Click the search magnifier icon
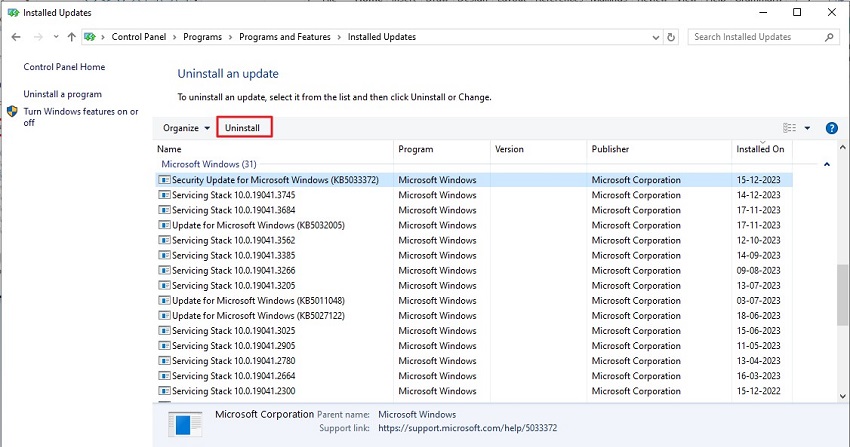850x447 pixels. tap(829, 37)
